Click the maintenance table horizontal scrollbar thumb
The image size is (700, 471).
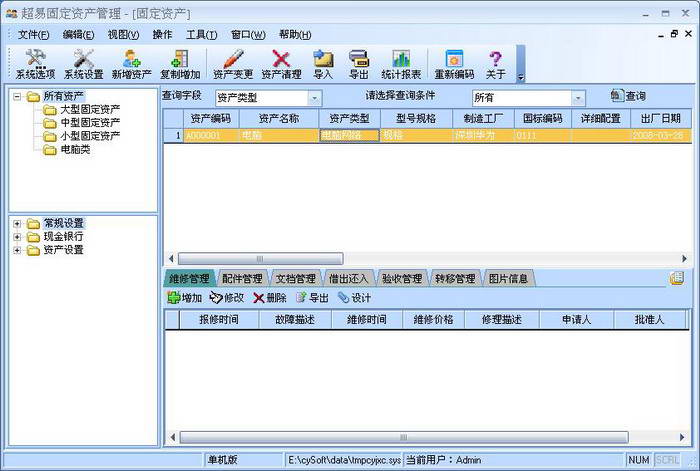[x=404, y=437]
